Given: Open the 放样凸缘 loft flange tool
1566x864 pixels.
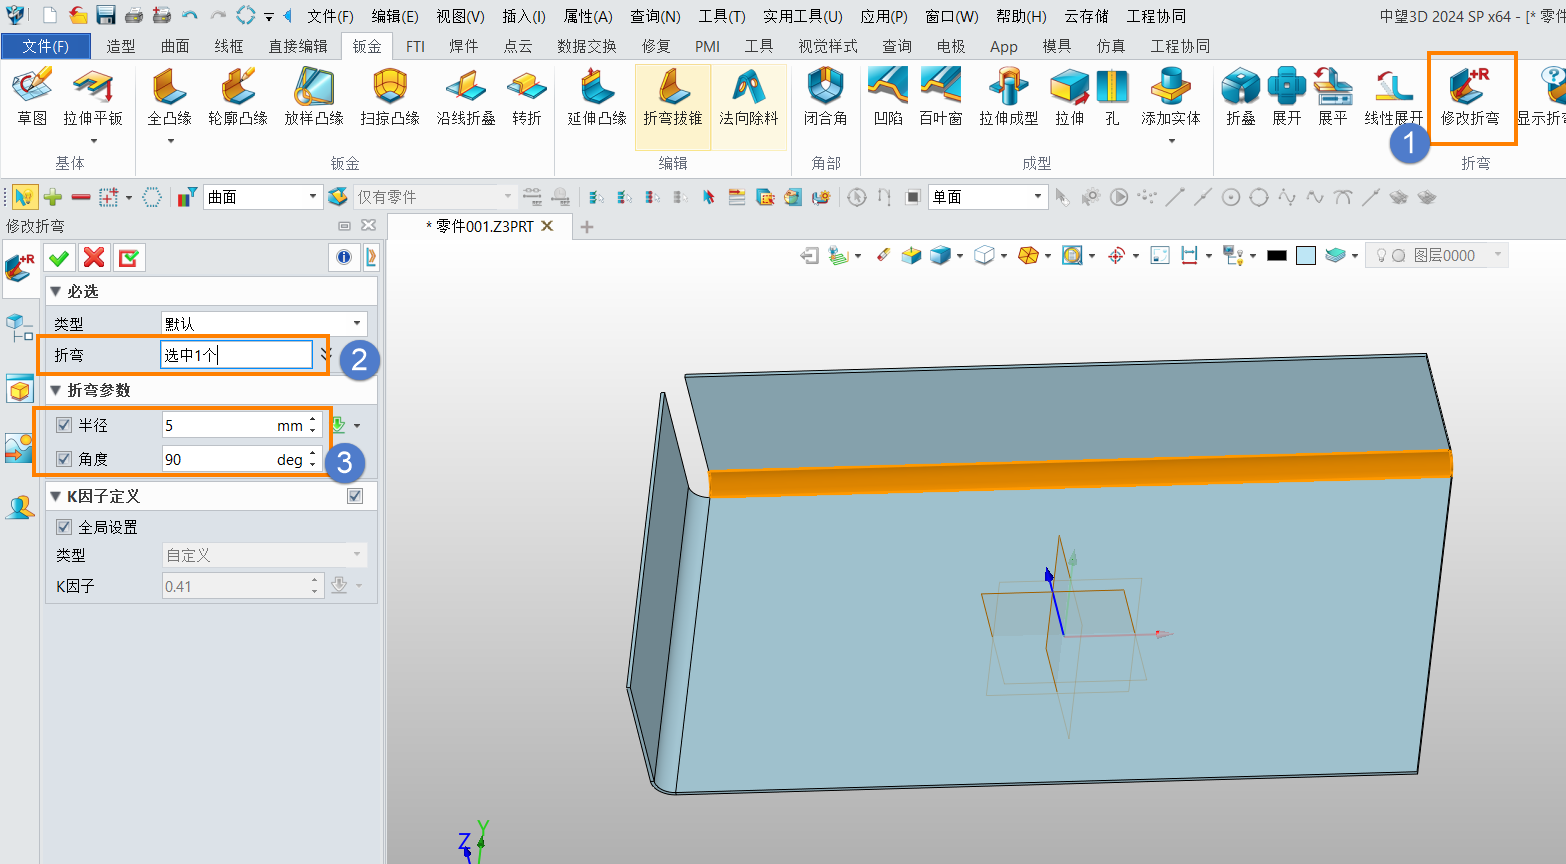Looking at the screenshot, I should click(x=314, y=98).
